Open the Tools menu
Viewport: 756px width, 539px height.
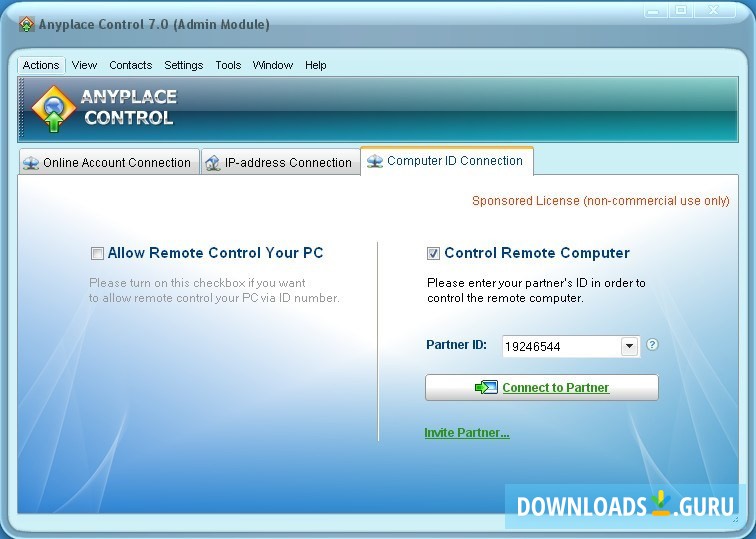pyautogui.click(x=228, y=65)
